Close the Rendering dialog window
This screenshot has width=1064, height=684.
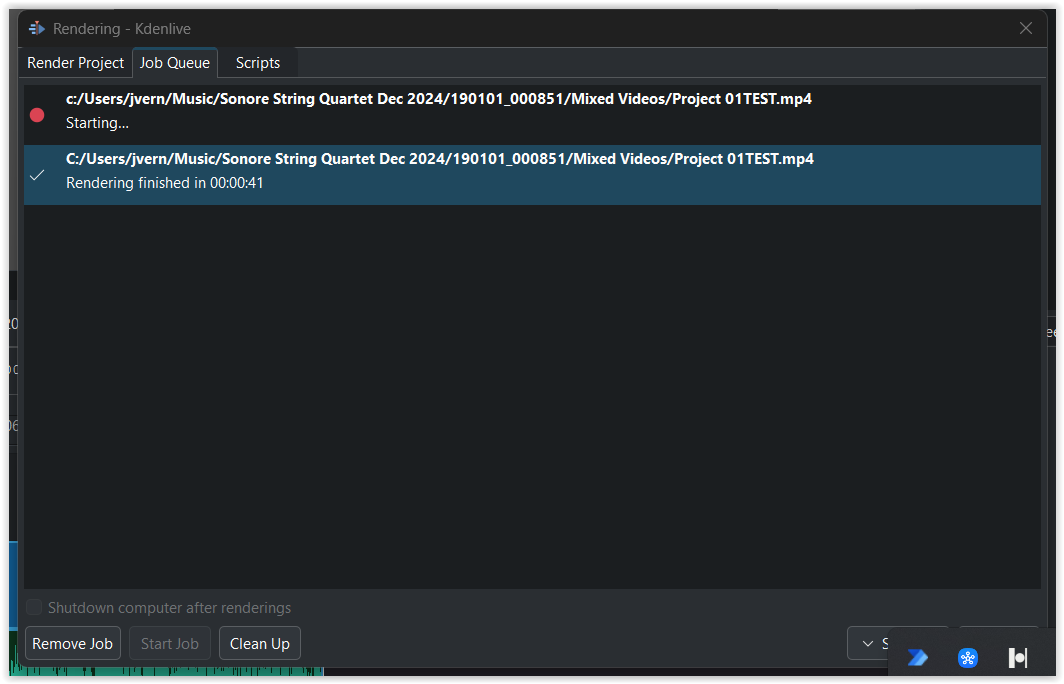(1025, 28)
